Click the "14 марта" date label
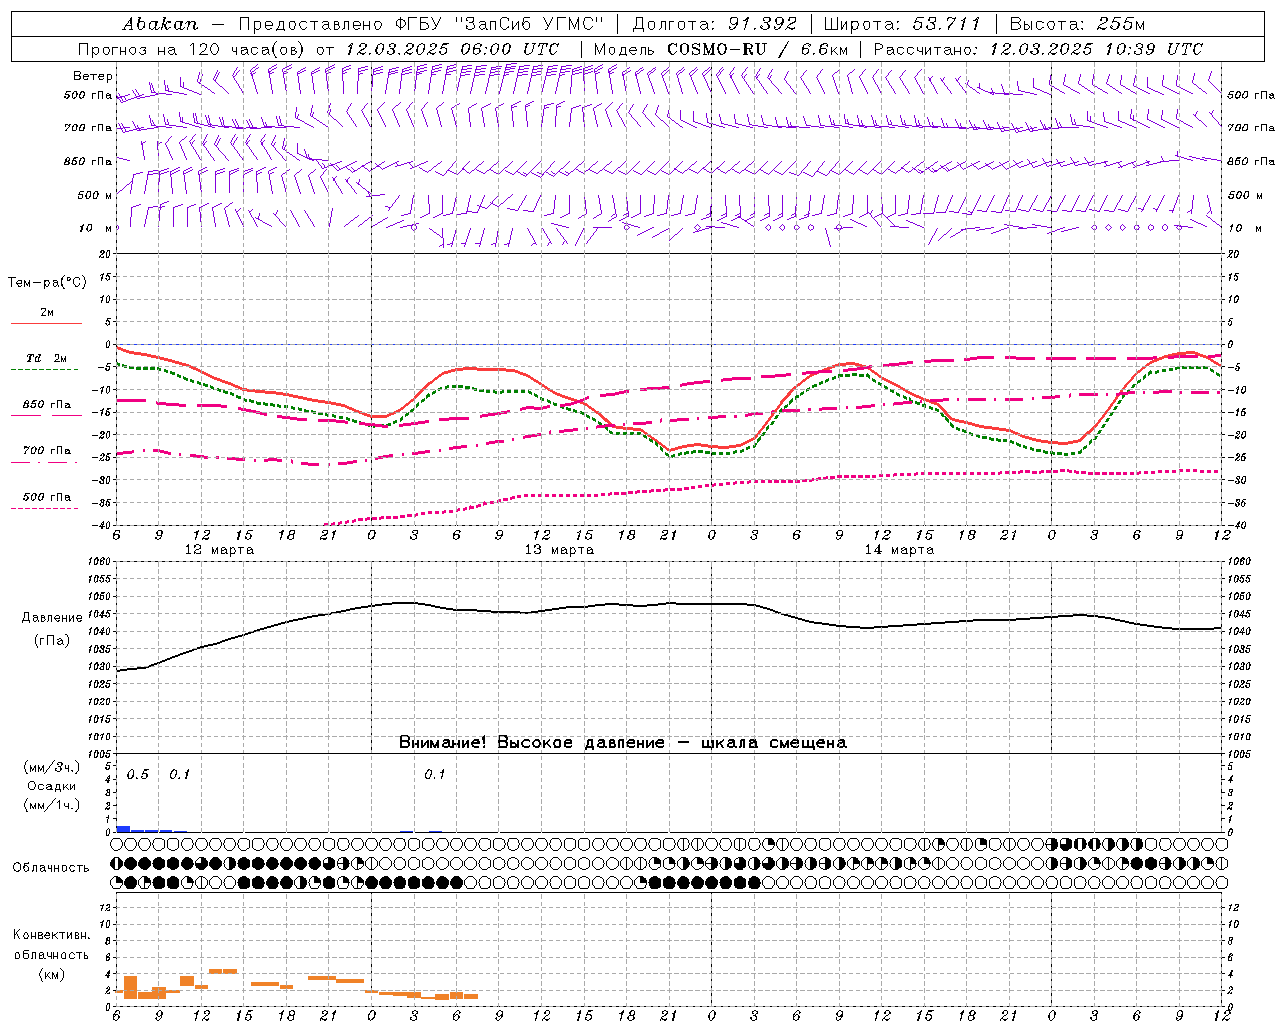 tap(899, 550)
